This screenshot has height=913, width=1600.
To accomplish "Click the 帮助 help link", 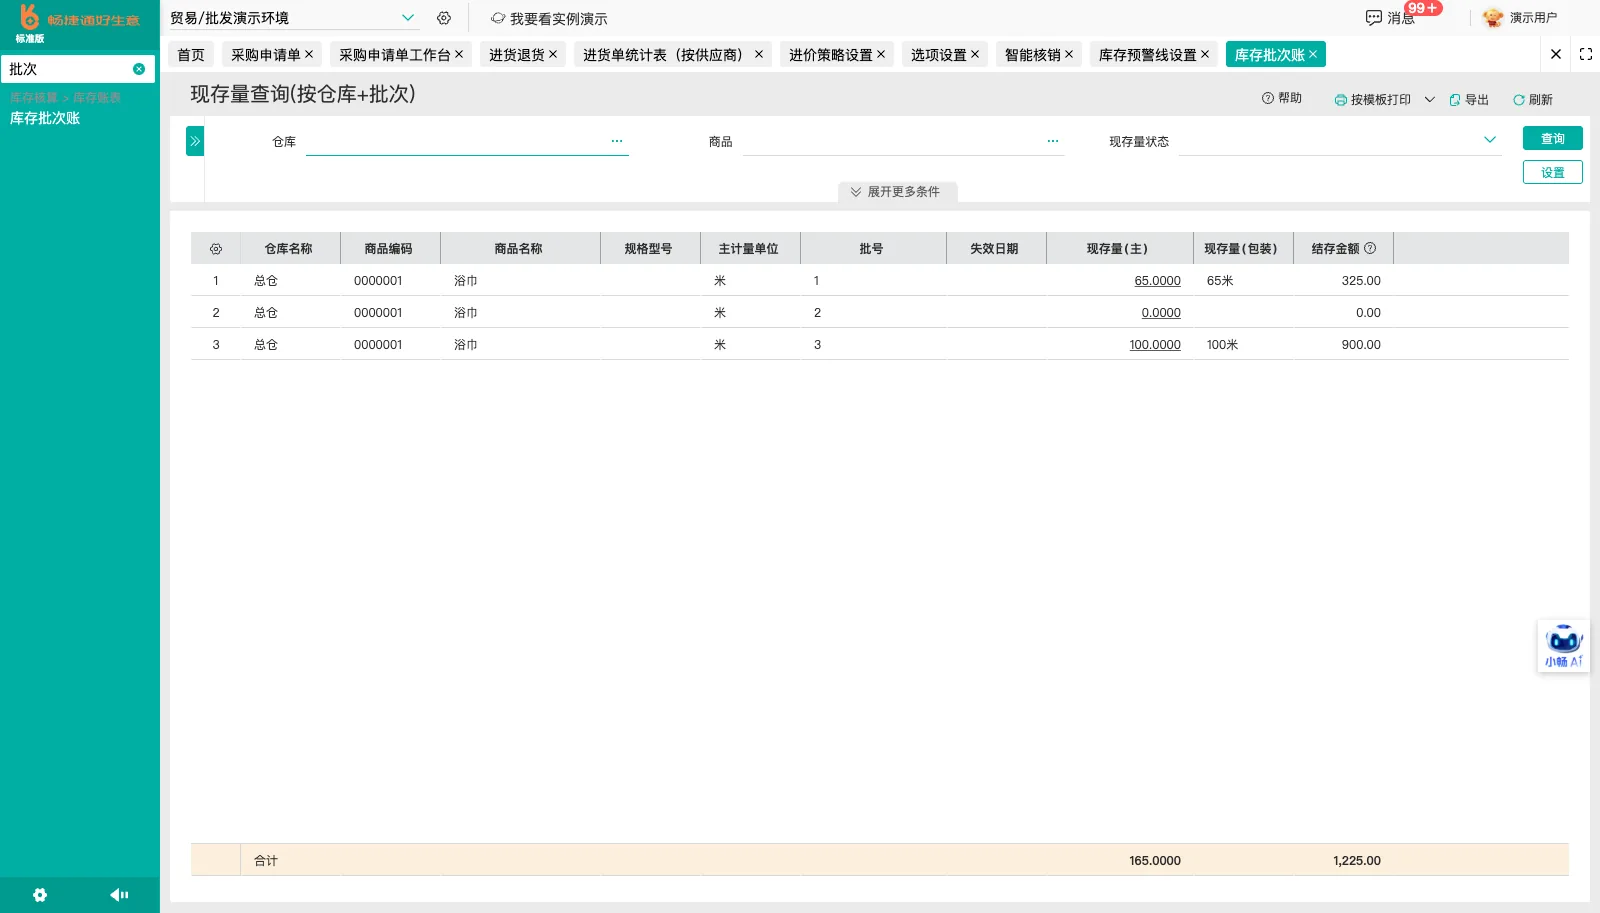I will click(1282, 98).
